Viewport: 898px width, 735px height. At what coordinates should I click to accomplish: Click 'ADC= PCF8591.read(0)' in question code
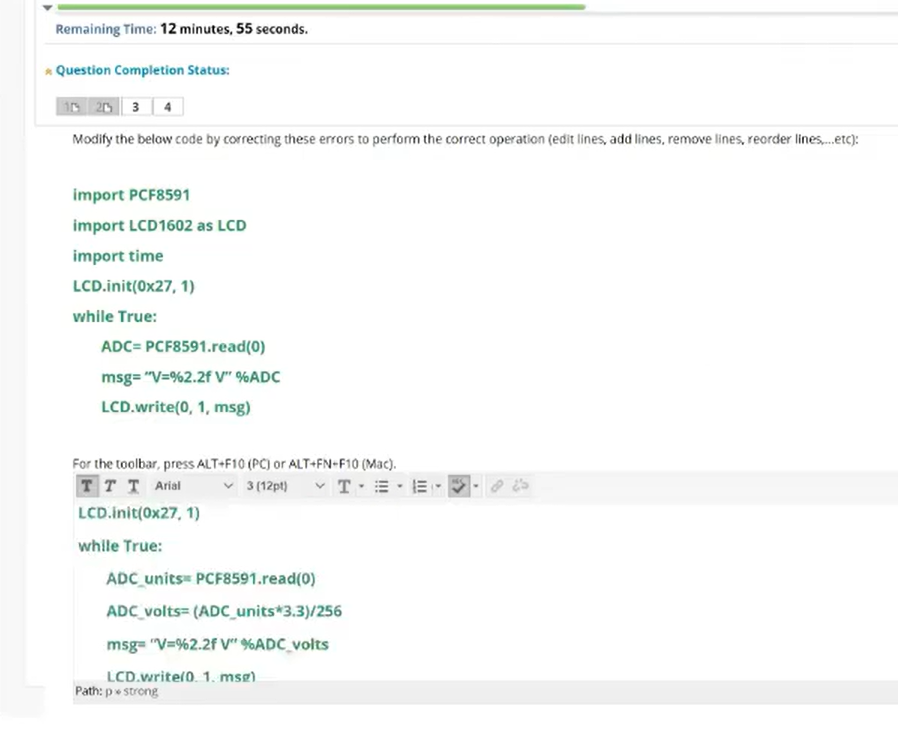(x=183, y=347)
